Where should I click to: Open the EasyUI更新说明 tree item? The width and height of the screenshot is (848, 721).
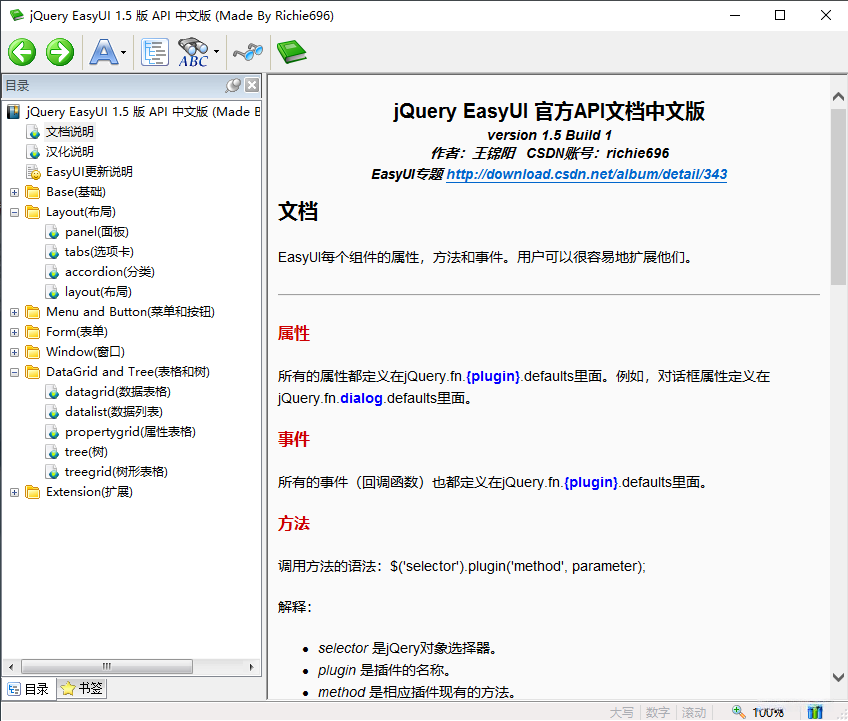[x=89, y=172]
